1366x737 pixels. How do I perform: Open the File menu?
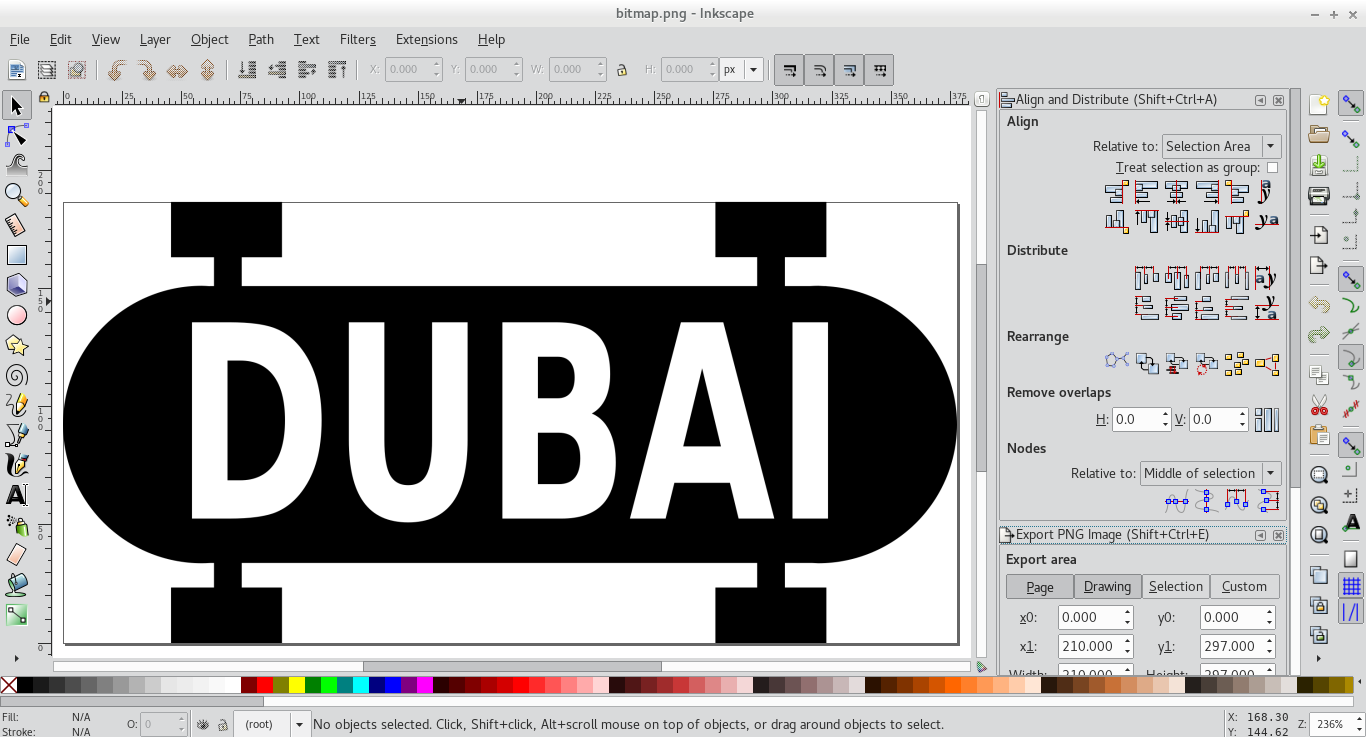(x=20, y=40)
